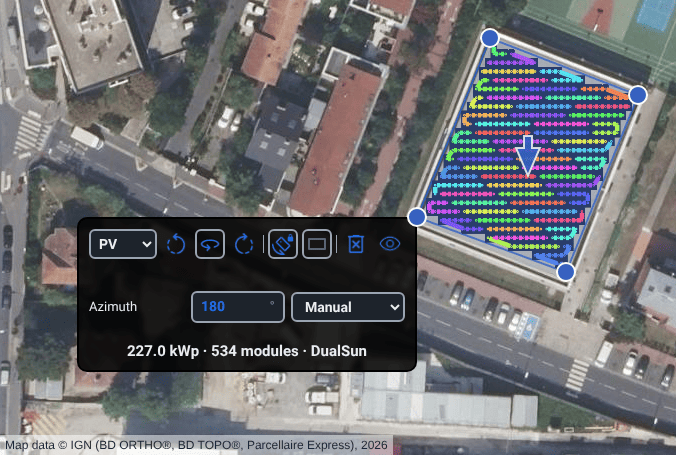Select the landscape rectangle layout button
Viewport: 676px width, 455px height.
(317, 244)
